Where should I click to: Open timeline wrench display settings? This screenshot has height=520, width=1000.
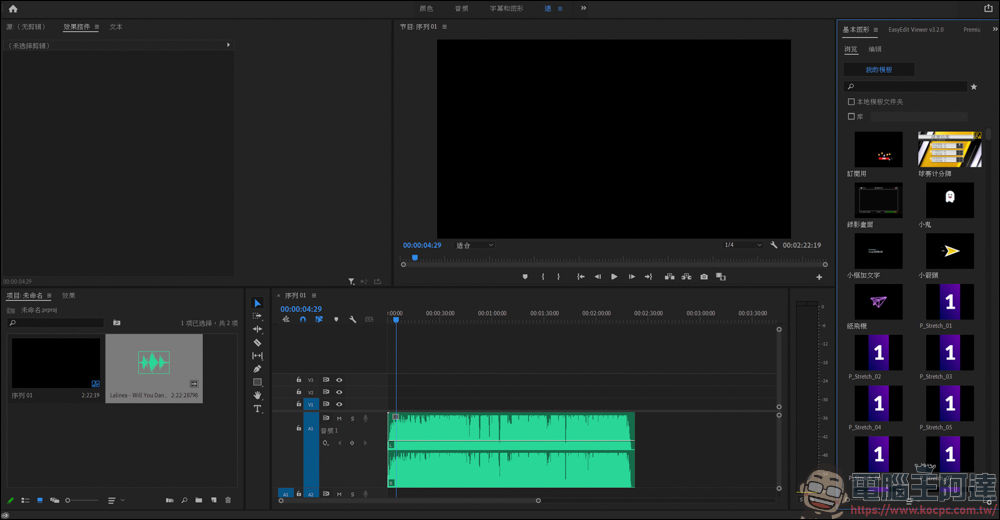click(352, 320)
